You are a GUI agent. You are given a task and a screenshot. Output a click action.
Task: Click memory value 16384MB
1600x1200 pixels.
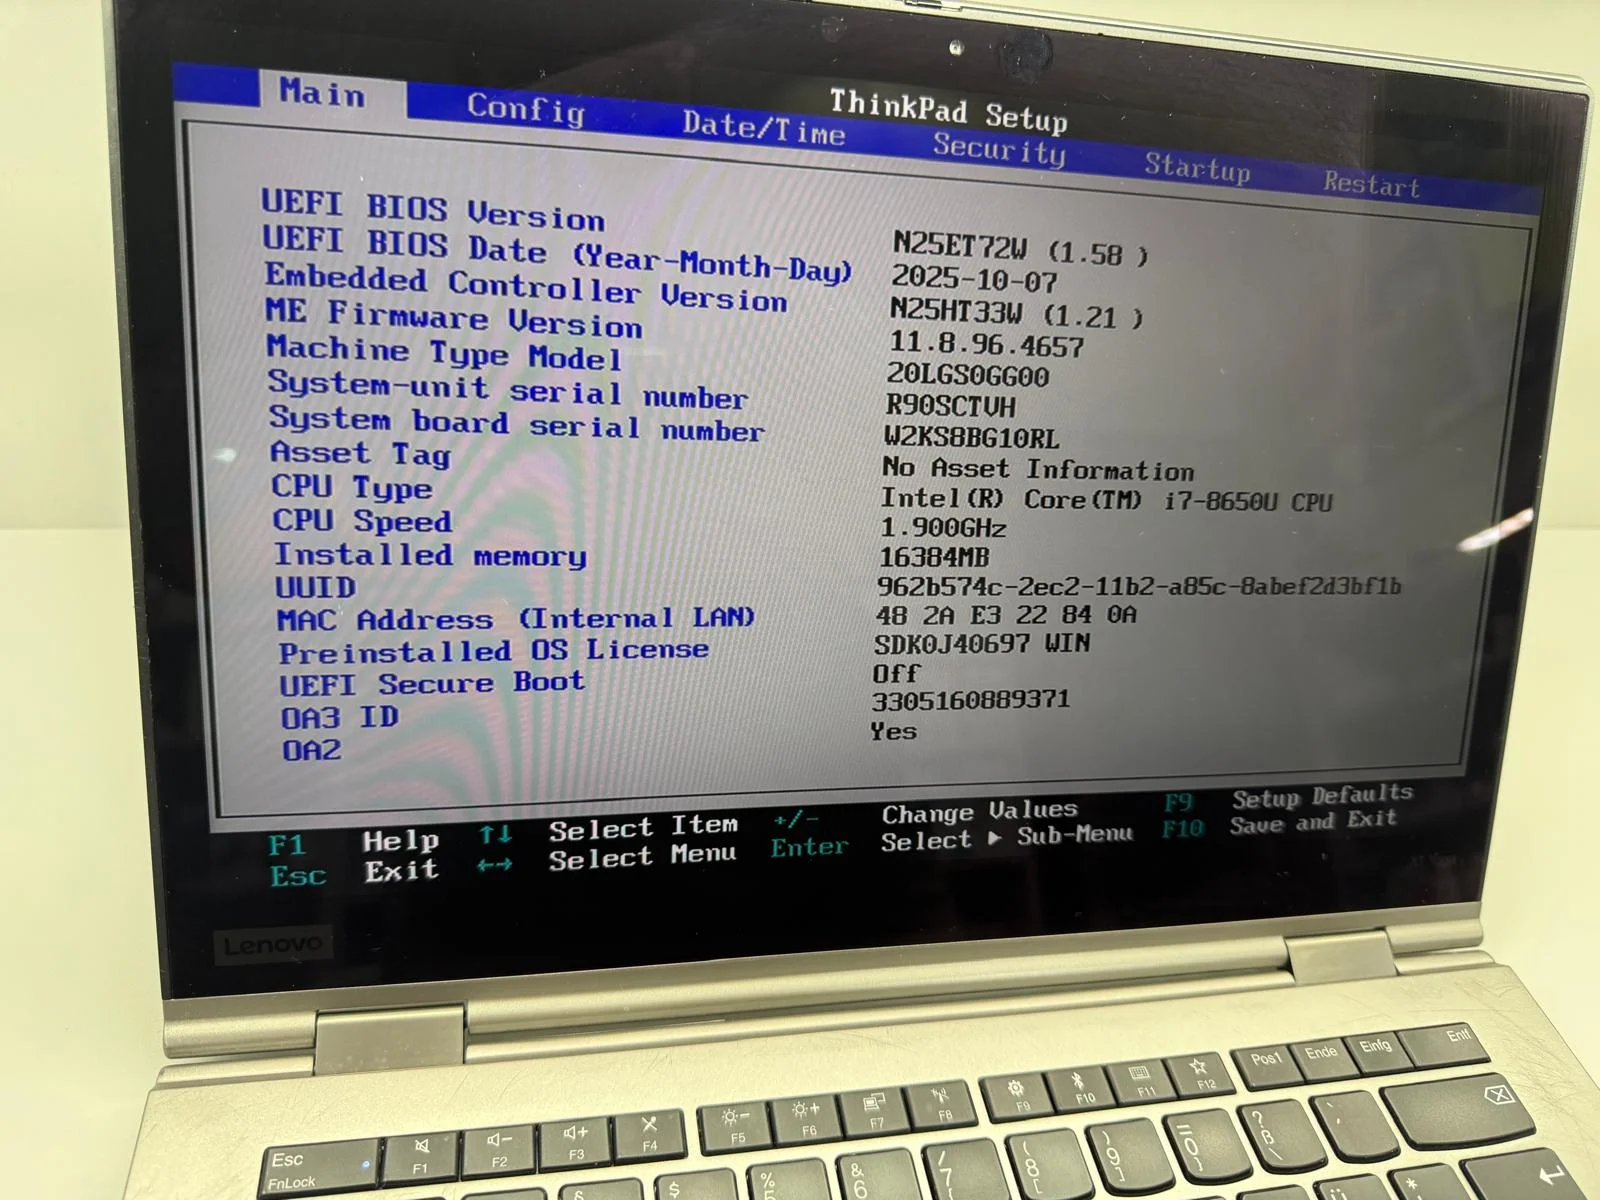click(934, 557)
